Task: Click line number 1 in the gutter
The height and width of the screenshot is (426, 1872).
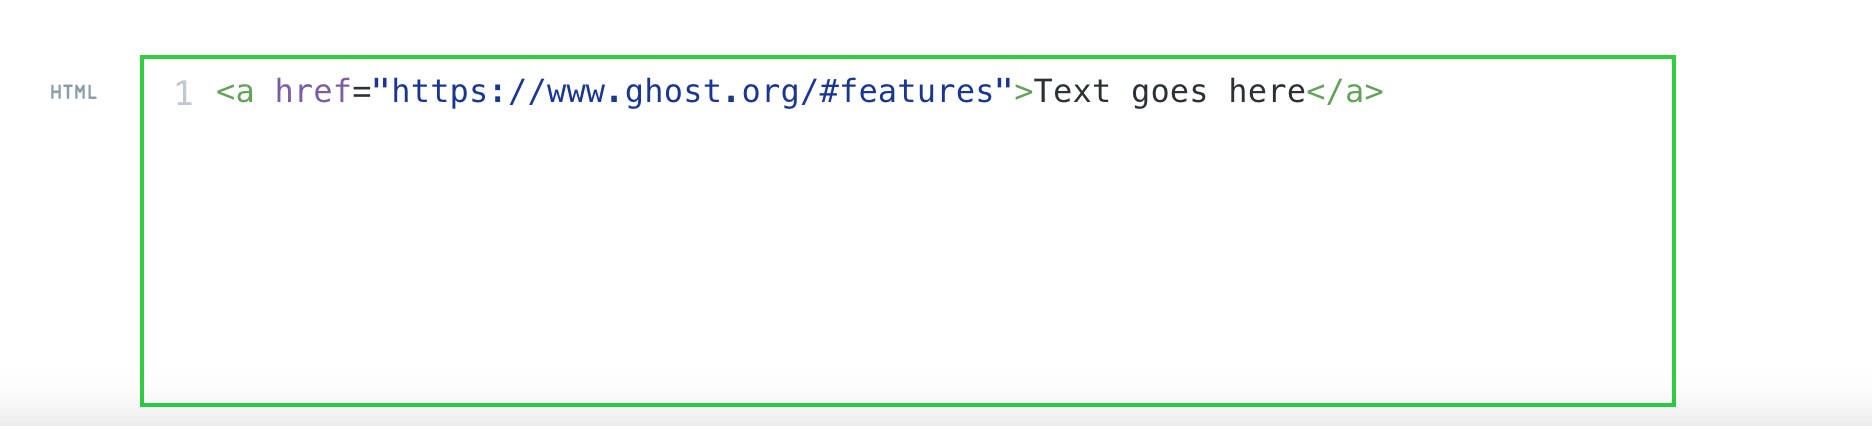Action: (184, 93)
